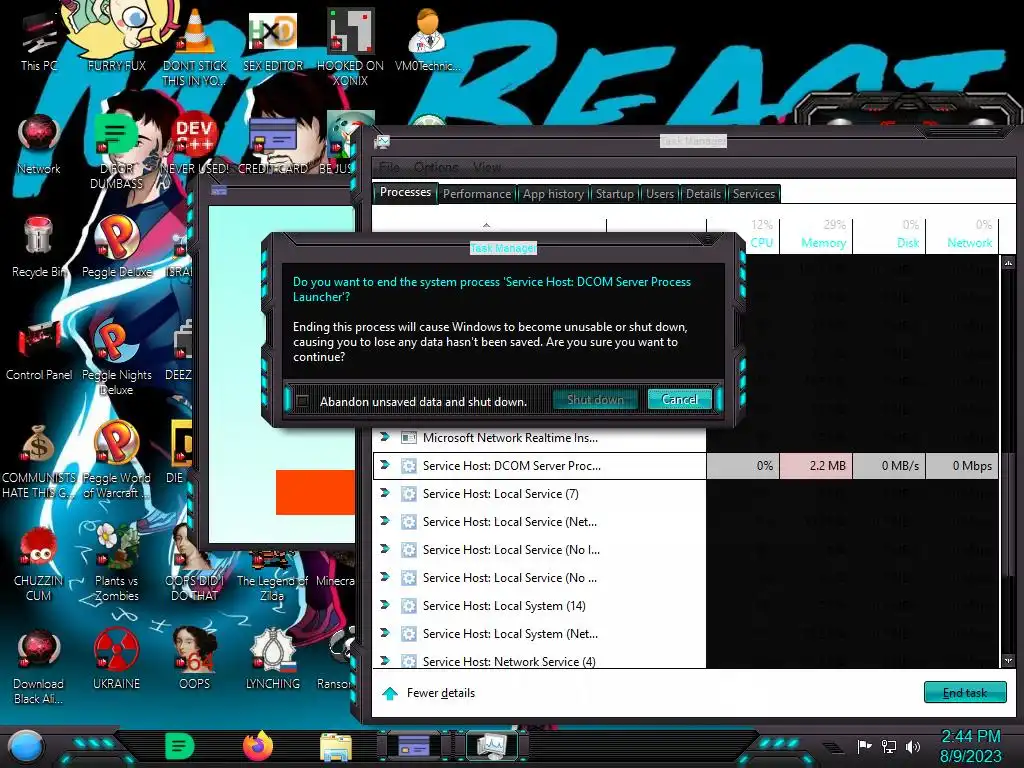Expand Service Host: Local Service (7)
The width and height of the screenshot is (1024, 768).
(385, 493)
